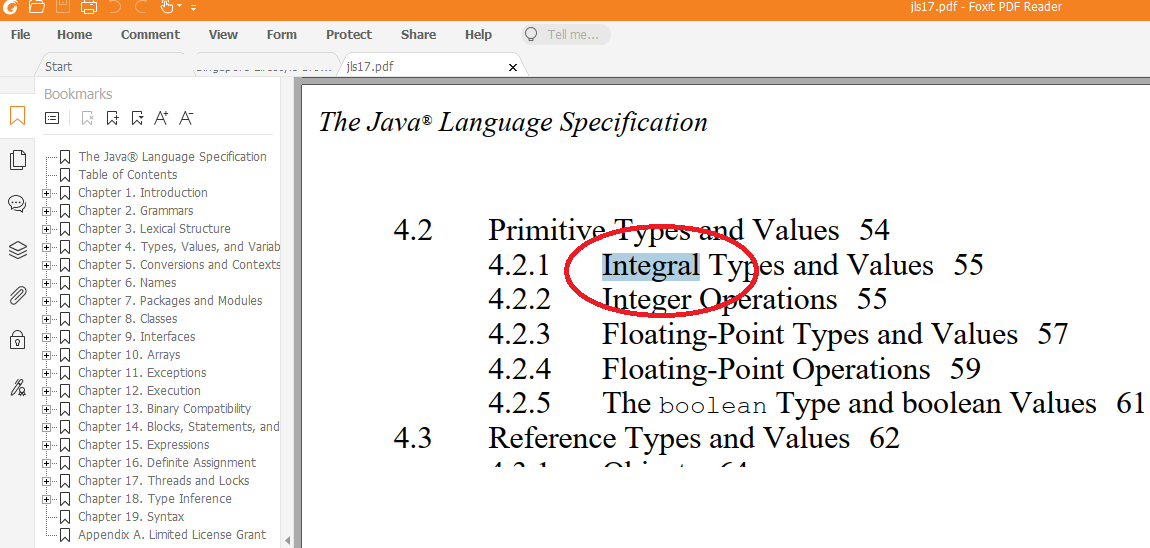Click 'Reference Types and Values' contents entry

click(669, 439)
